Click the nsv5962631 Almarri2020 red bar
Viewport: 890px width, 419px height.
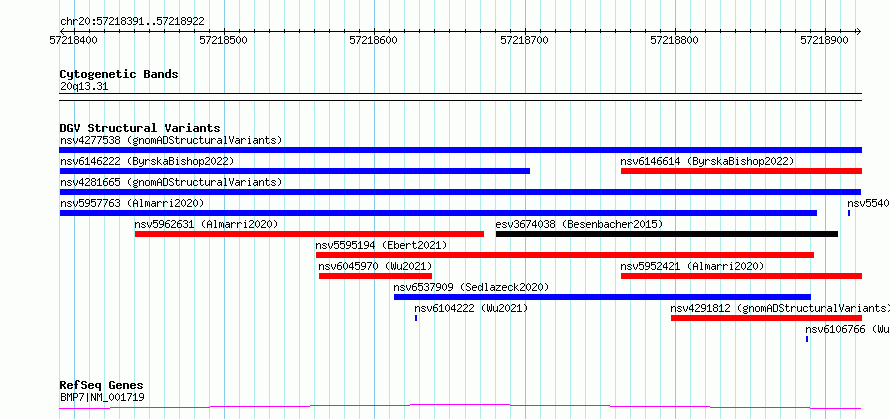309,234
